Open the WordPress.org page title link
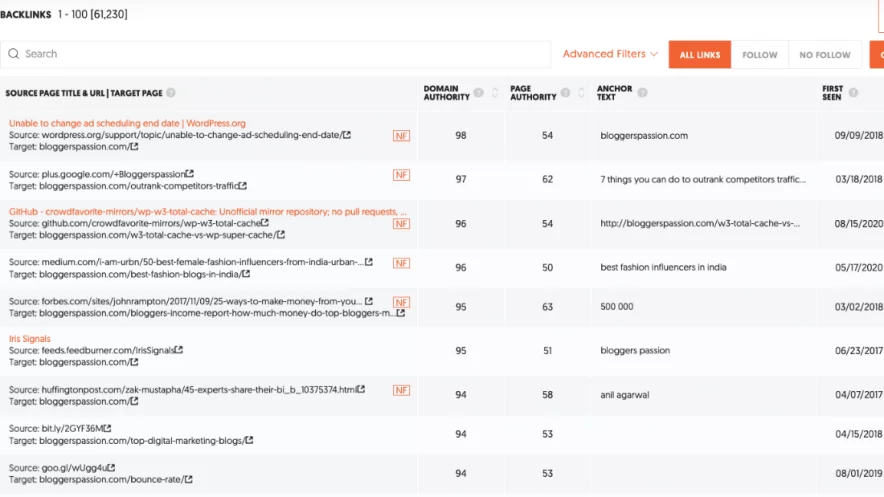The width and height of the screenshot is (884, 497). coord(127,123)
